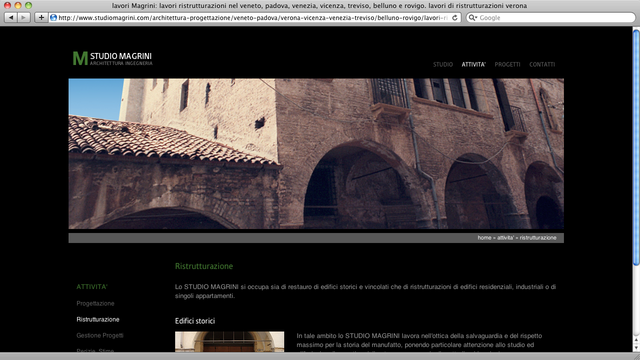
Task: Select Progettazione in the sidebar
Action: [95, 303]
